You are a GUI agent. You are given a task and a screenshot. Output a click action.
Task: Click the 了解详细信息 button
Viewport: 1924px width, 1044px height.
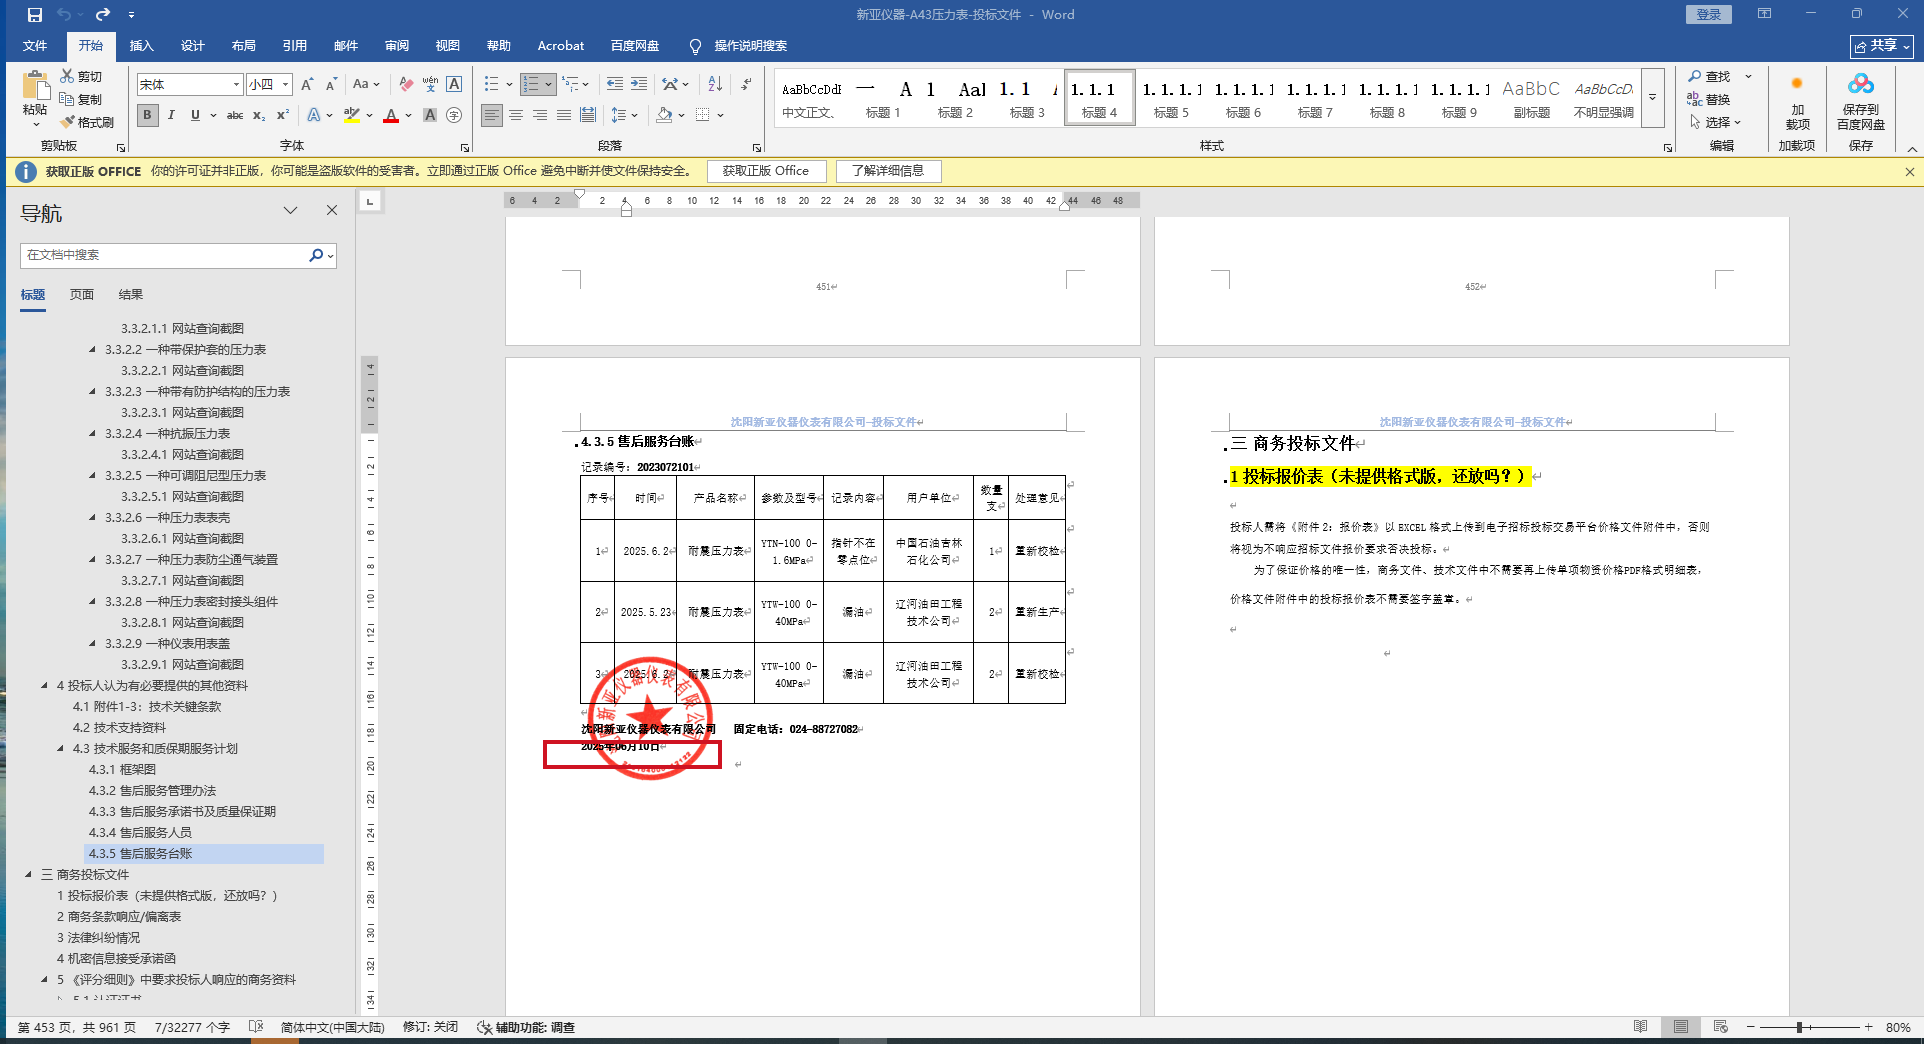[888, 171]
